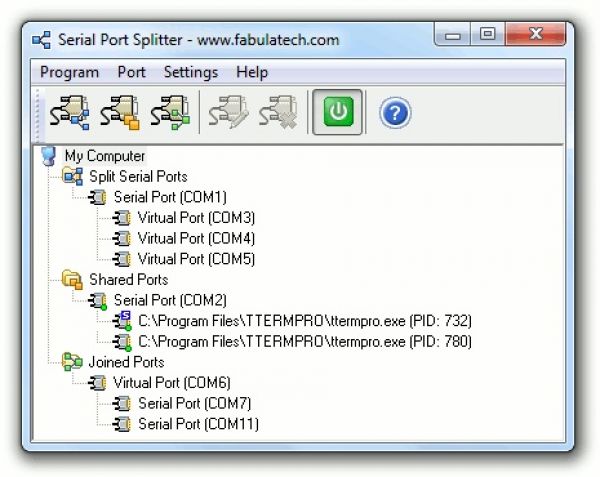The image size is (600, 477).
Task: Click the share serial port toolbar icon
Action: 120,112
